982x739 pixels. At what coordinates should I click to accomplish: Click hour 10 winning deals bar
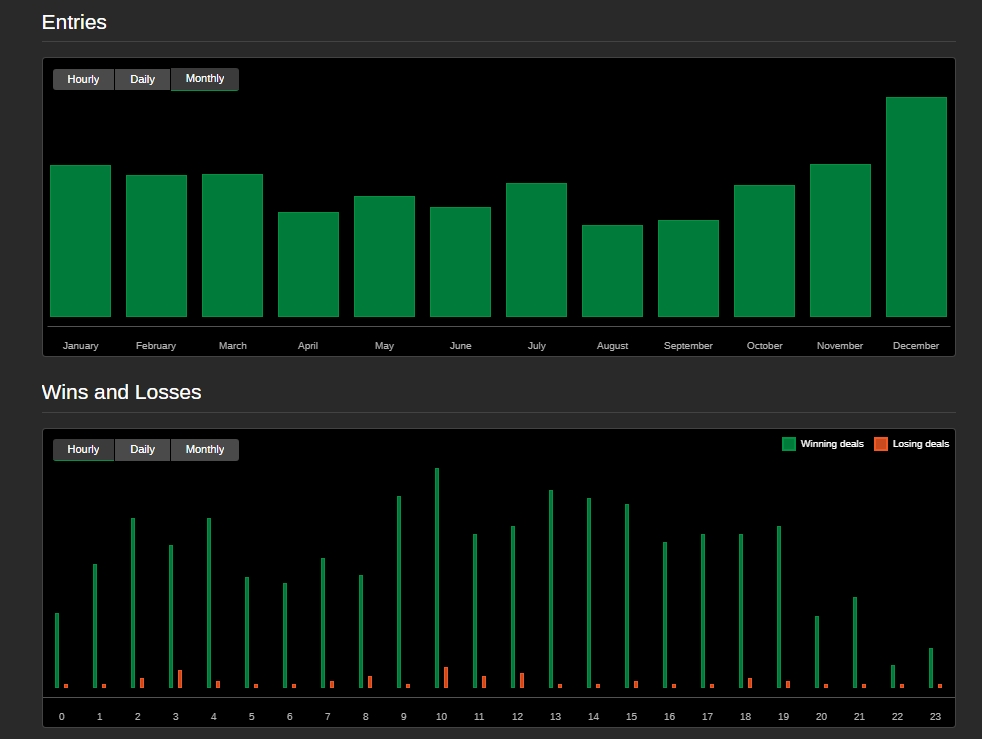click(437, 578)
